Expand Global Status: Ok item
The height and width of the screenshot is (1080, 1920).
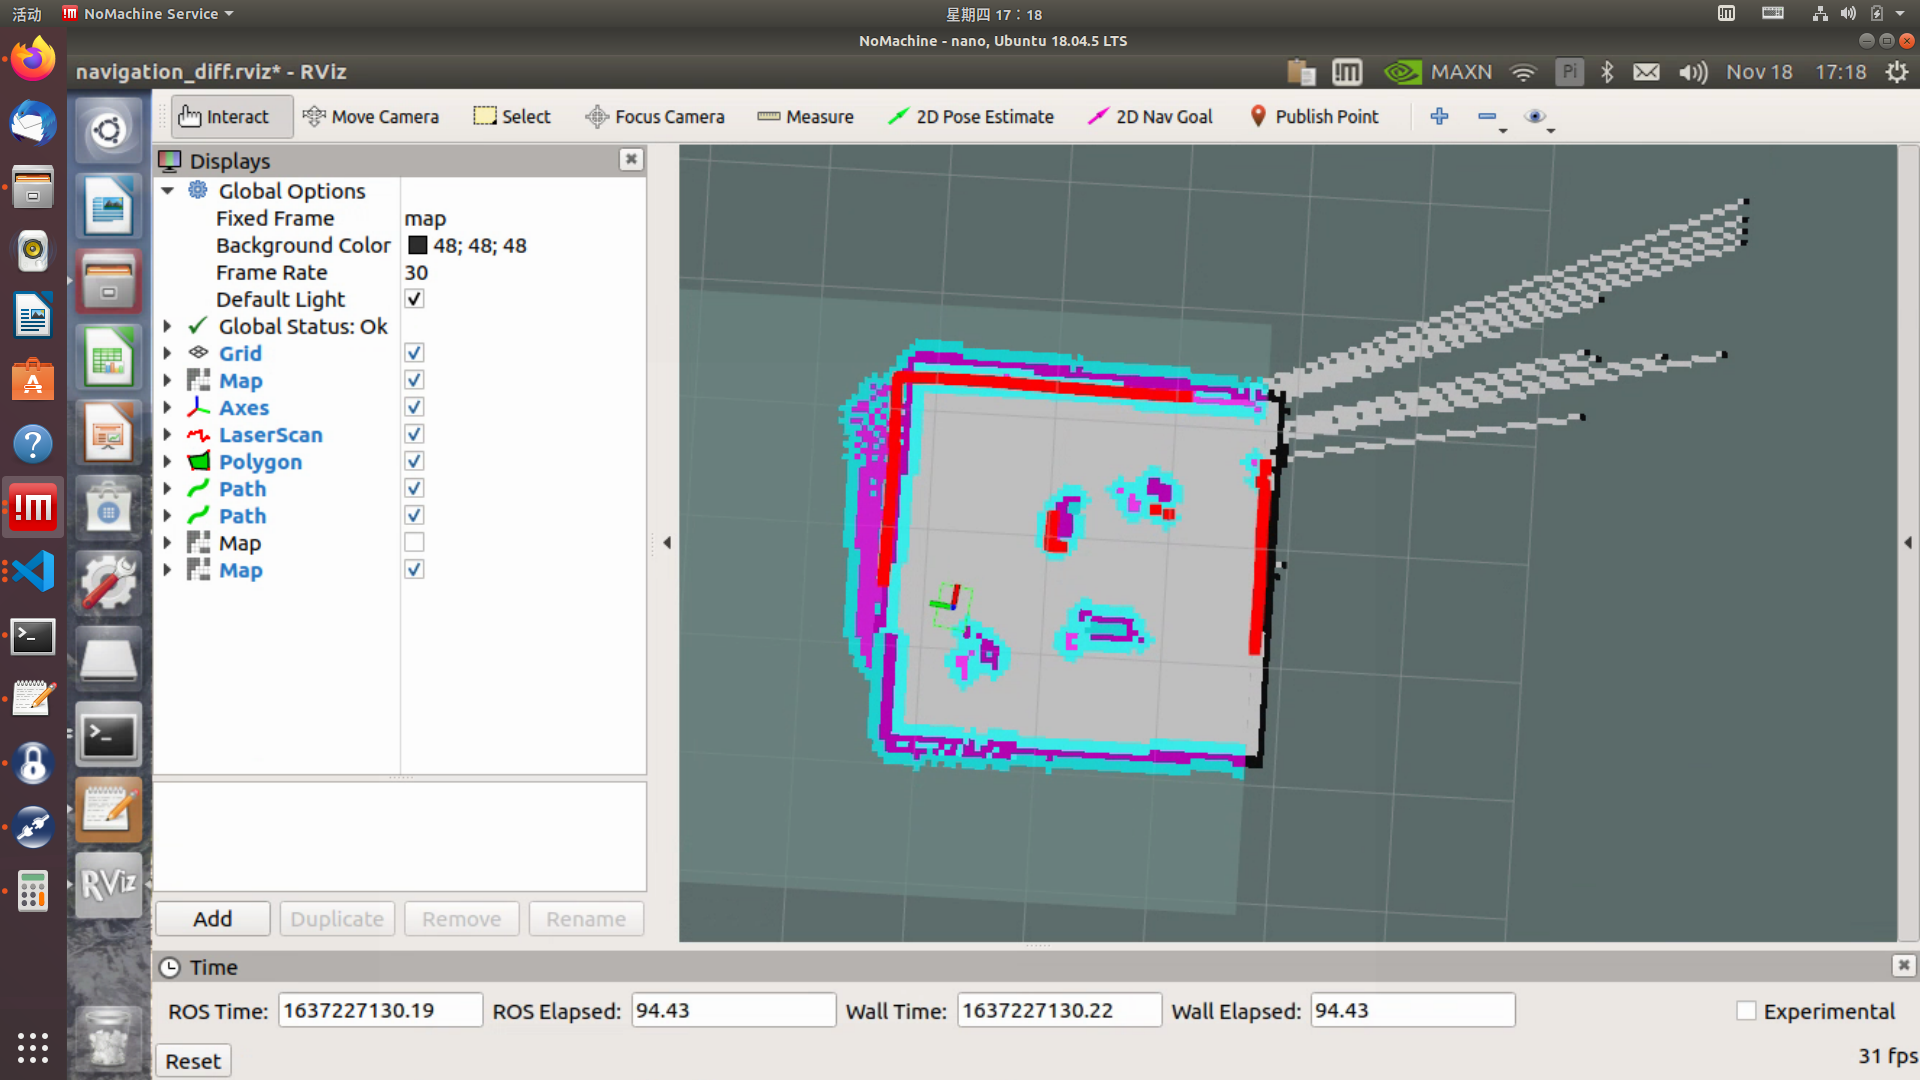click(x=167, y=326)
